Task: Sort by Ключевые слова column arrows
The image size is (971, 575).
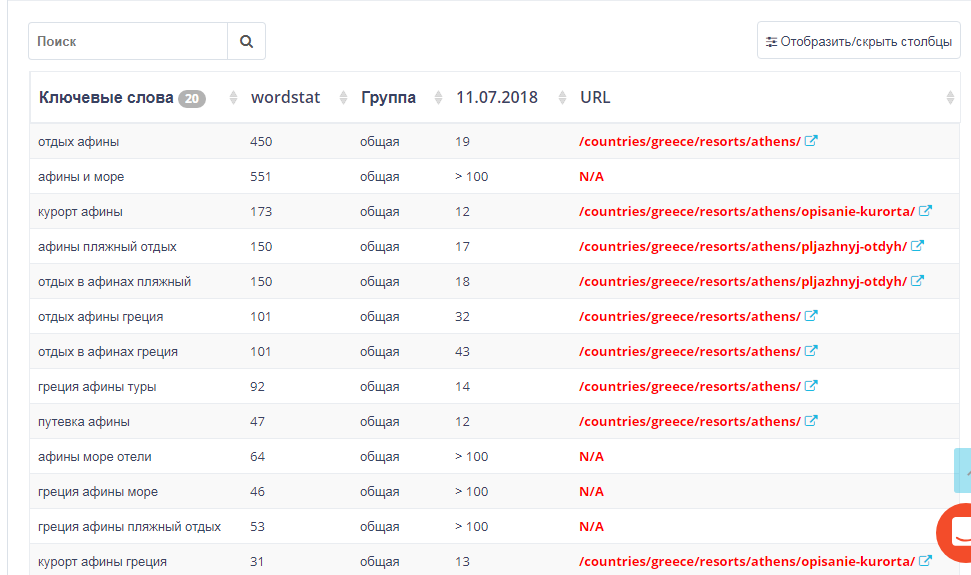Action: (233, 98)
